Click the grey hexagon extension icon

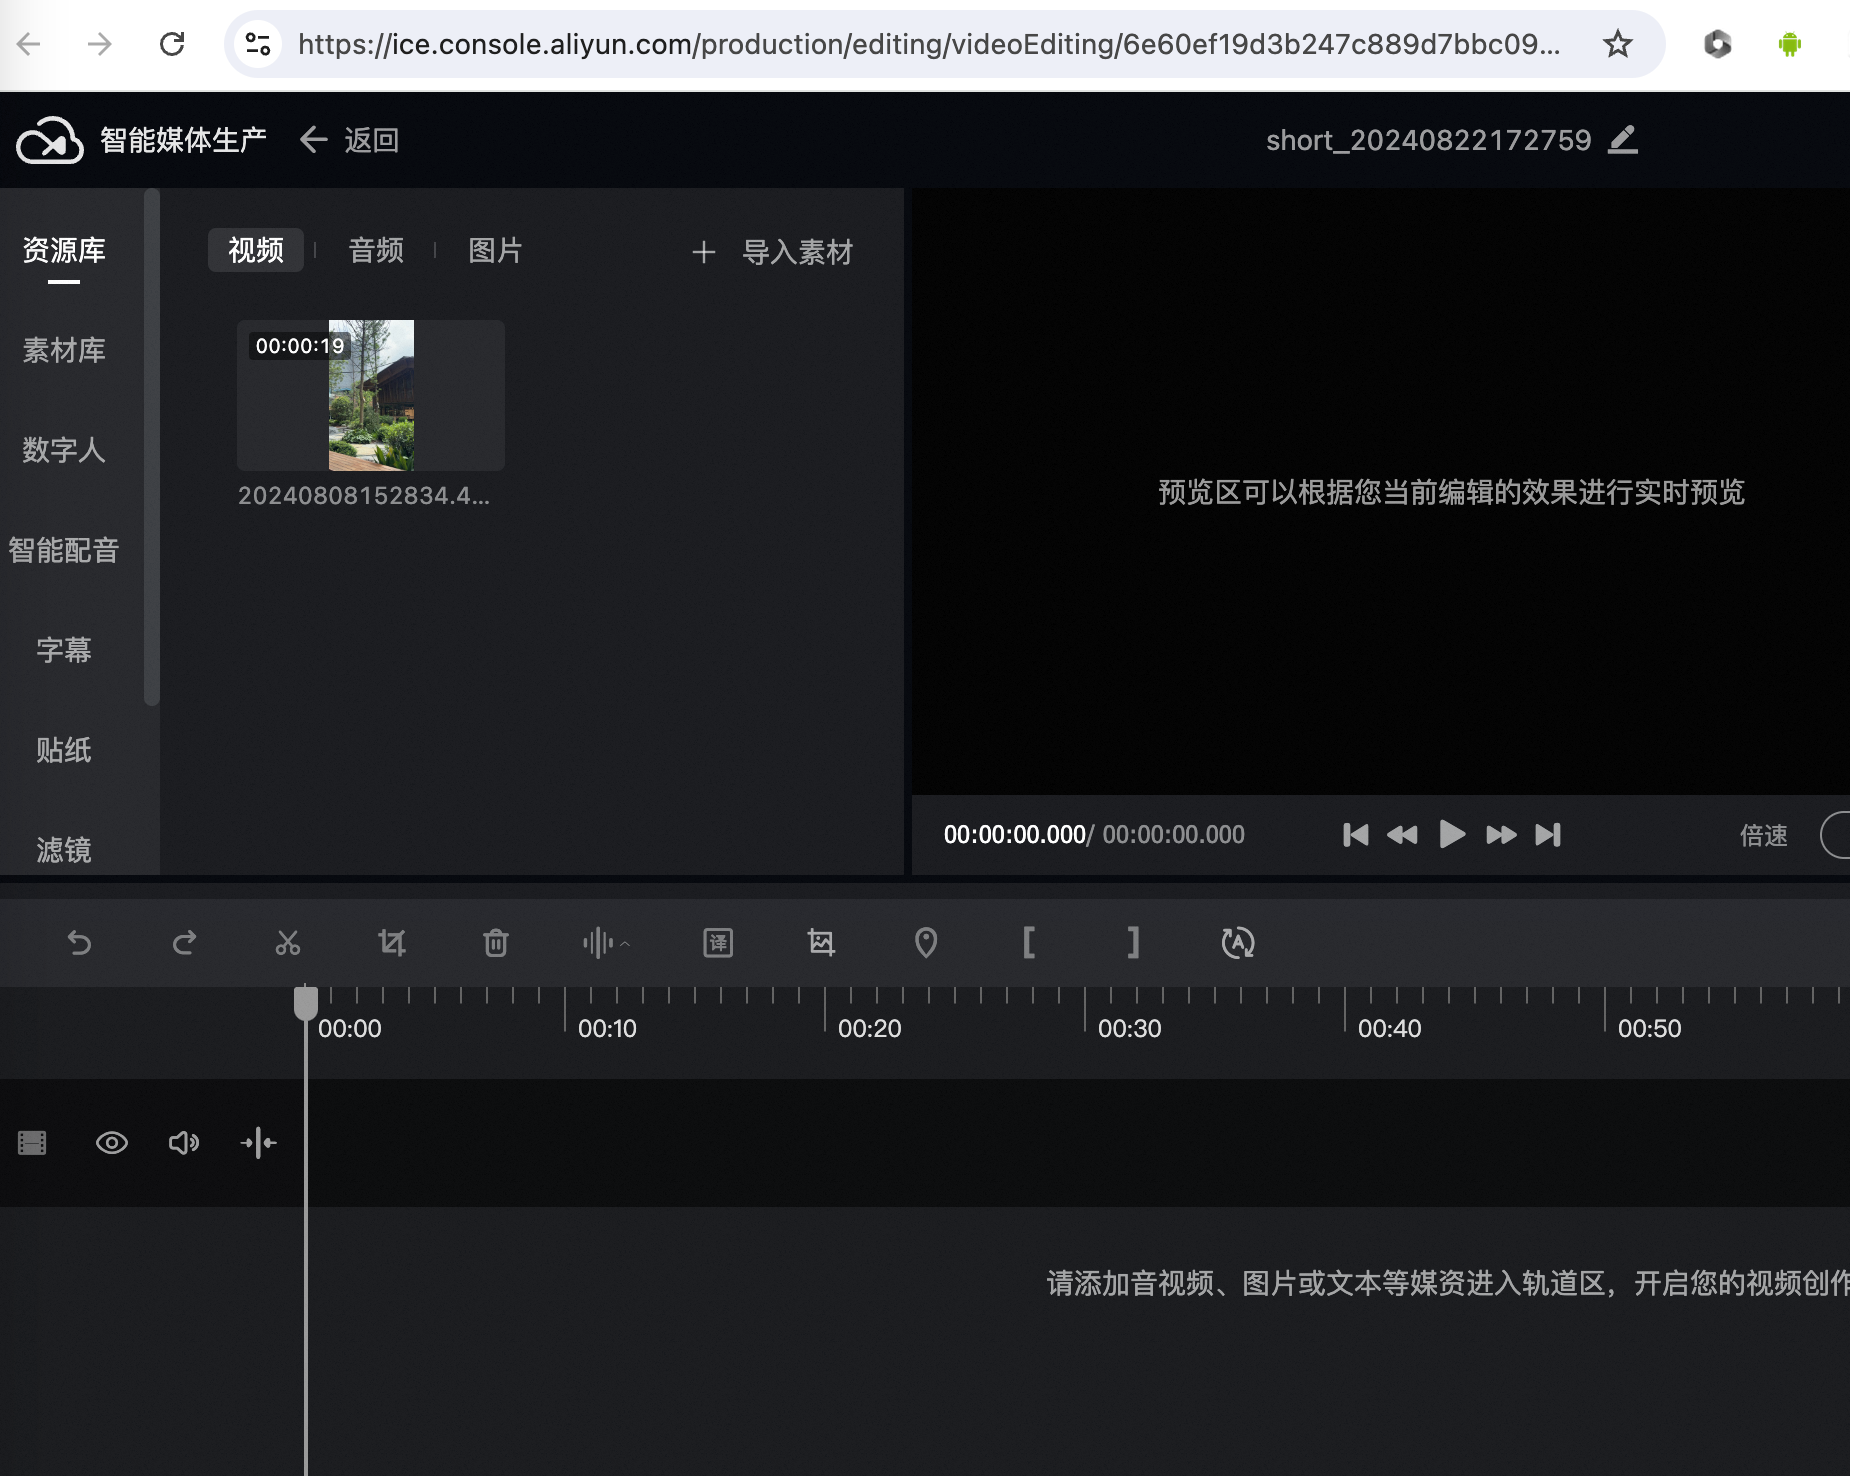[x=1717, y=44]
